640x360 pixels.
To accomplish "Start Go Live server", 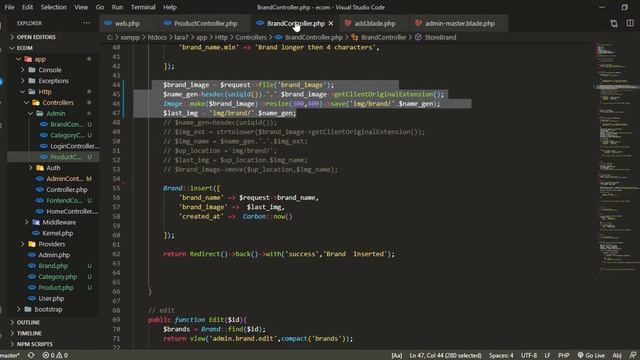I will 591,356.
